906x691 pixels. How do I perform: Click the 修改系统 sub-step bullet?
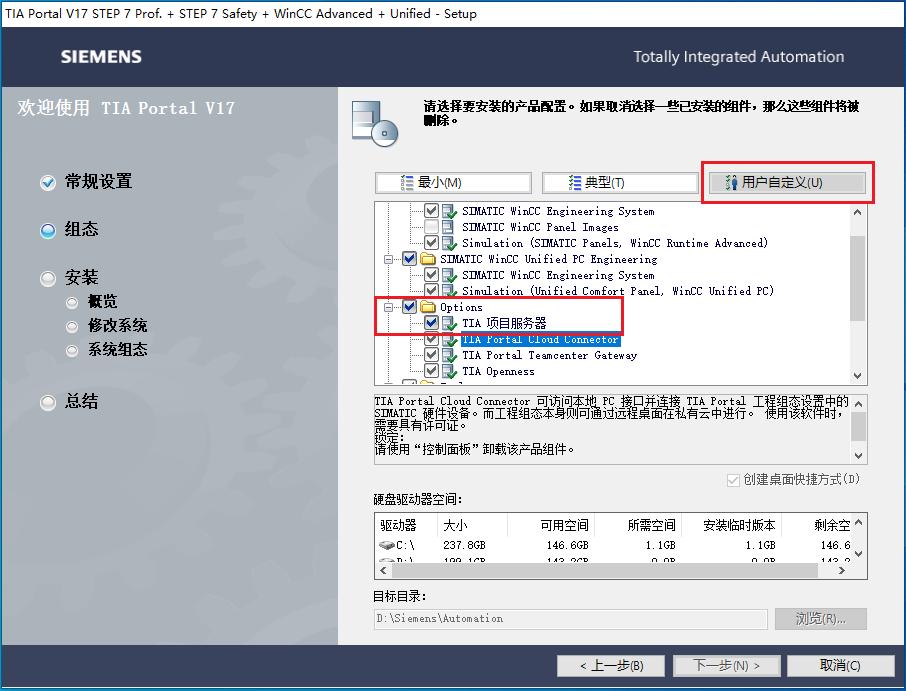click(x=72, y=326)
